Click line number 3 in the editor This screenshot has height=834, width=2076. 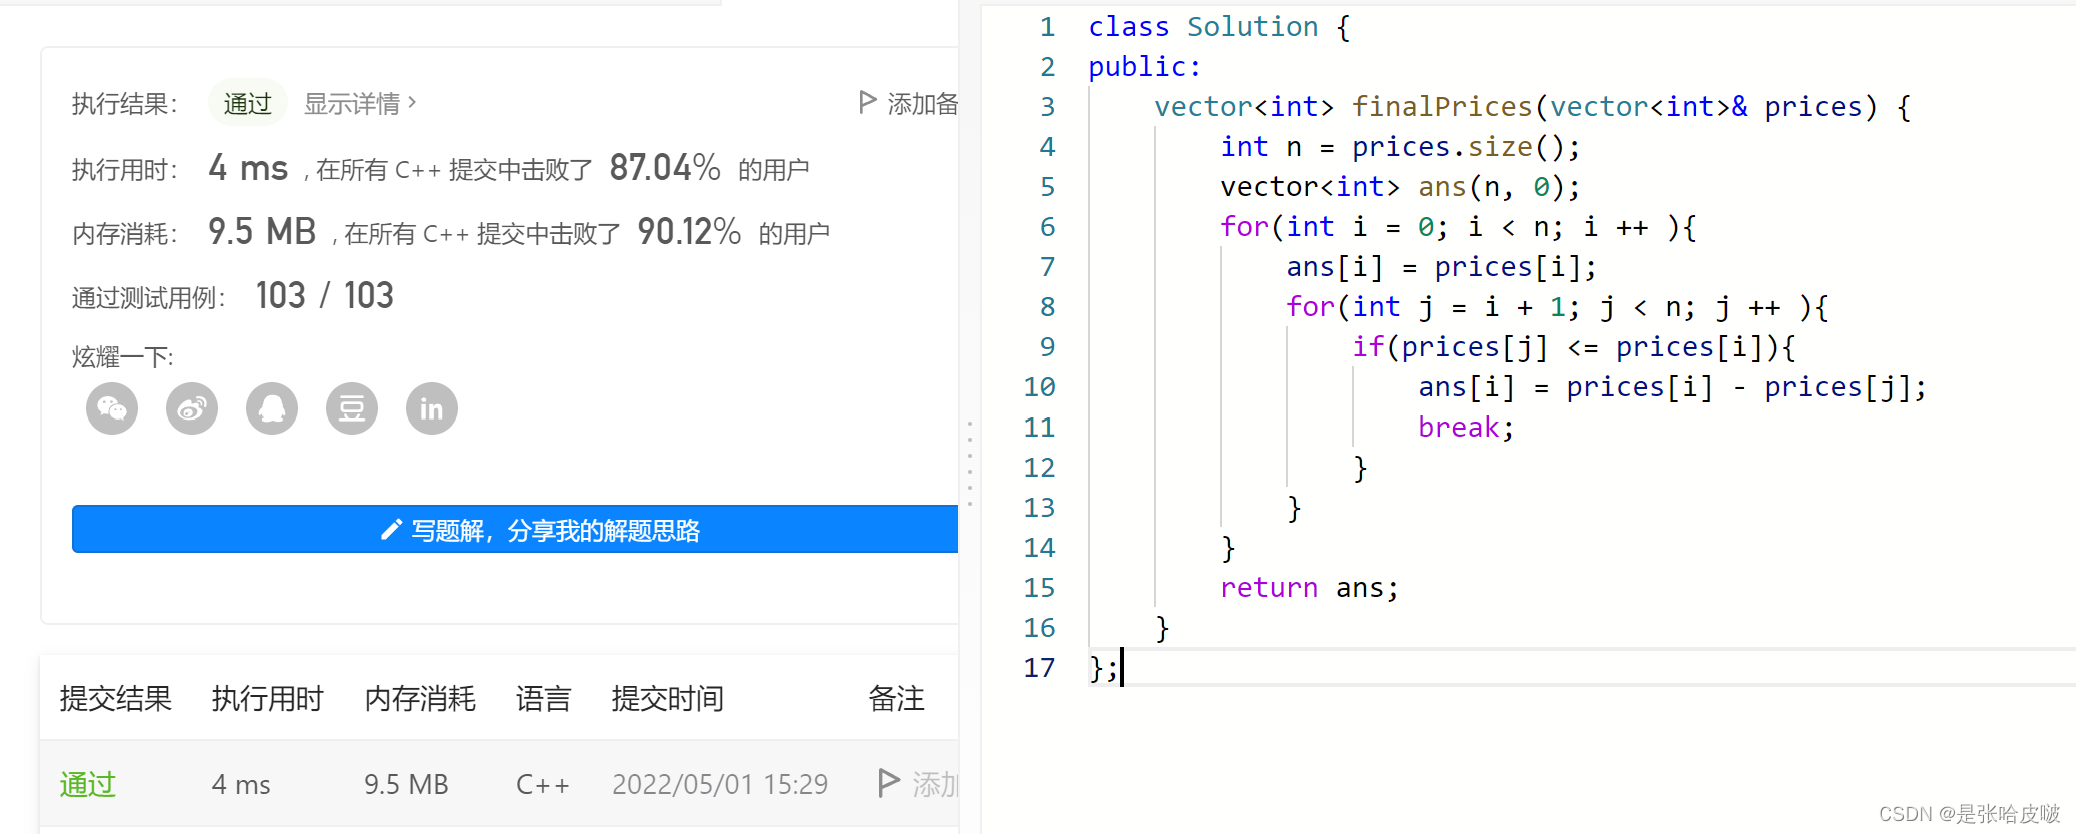click(x=1047, y=107)
